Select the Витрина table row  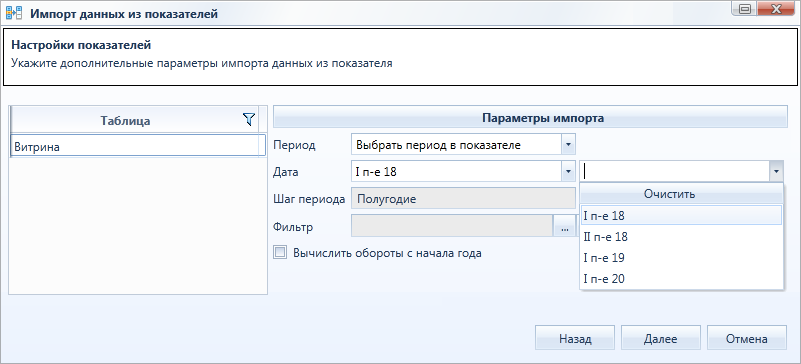click(138, 147)
